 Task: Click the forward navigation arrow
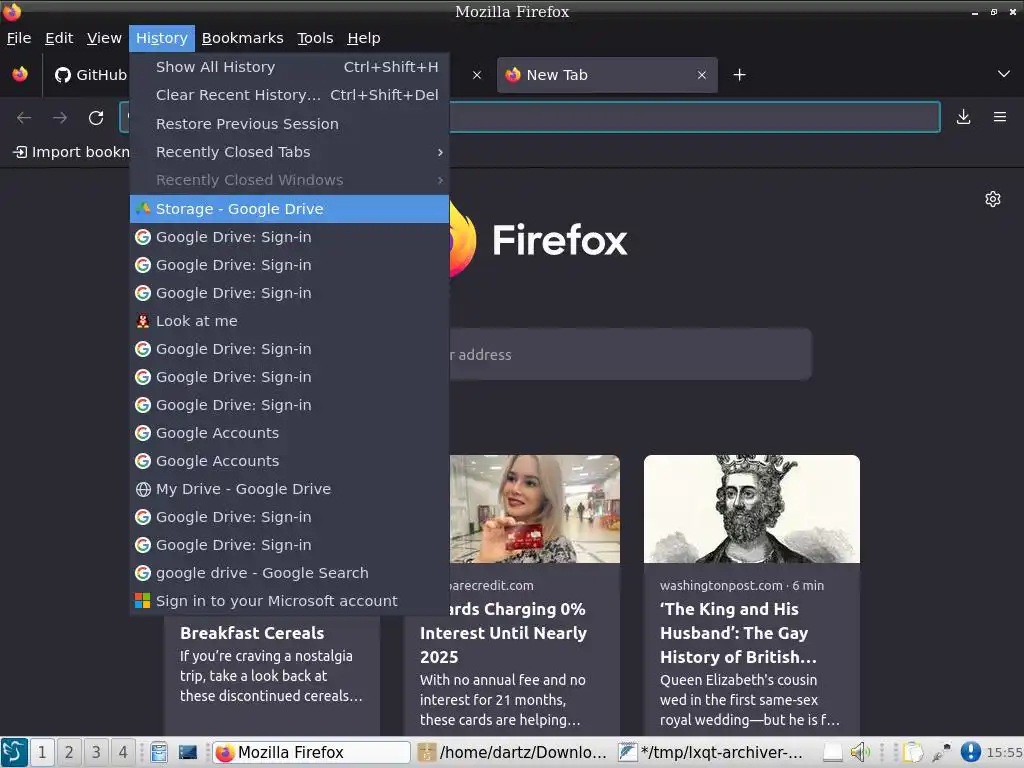tap(60, 118)
